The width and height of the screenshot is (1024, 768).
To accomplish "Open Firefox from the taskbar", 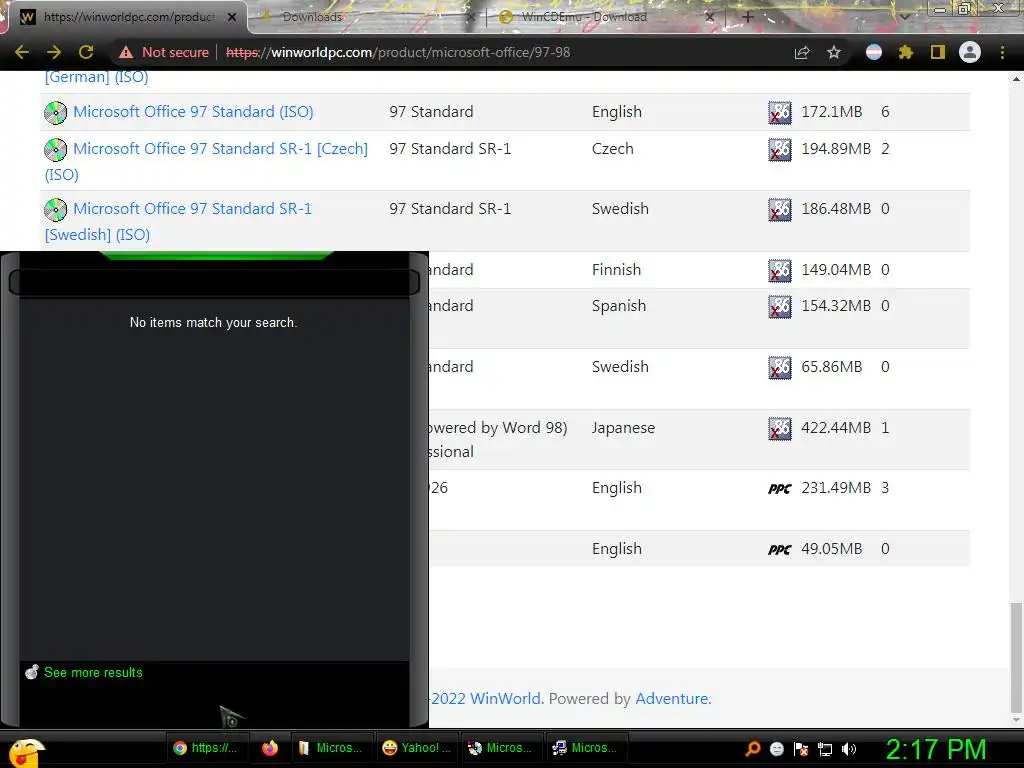I will tap(269, 748).
